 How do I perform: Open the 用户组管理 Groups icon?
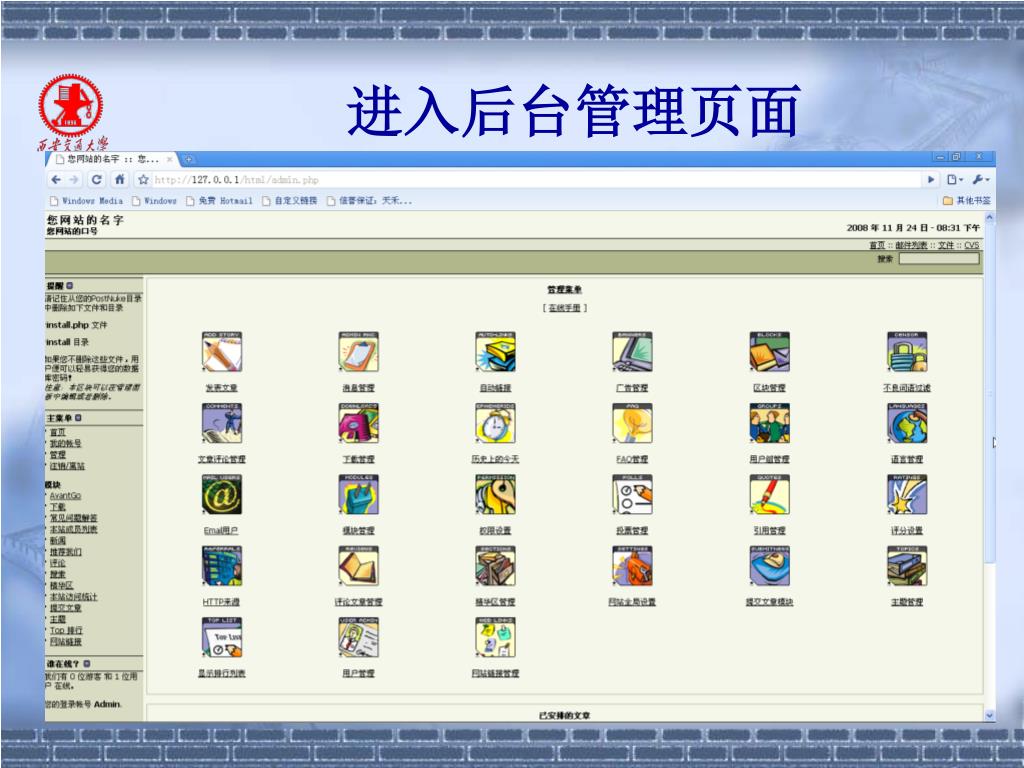tap(769, 423)
